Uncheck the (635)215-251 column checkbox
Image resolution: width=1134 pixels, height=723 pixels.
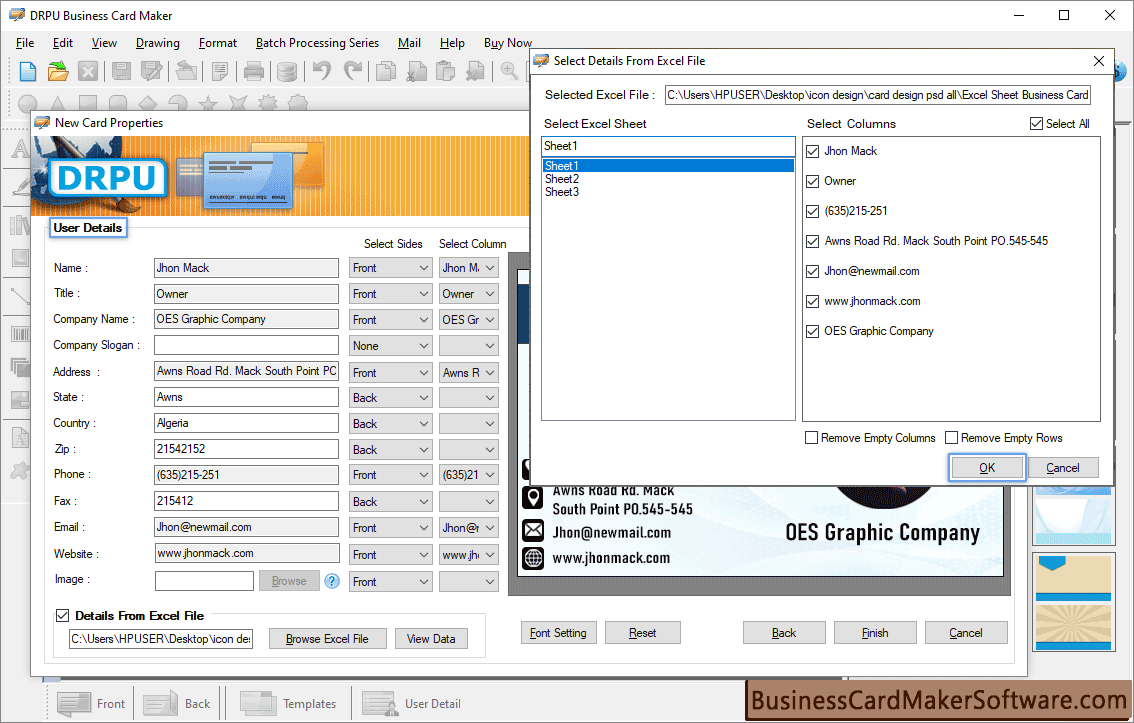click(x=813, y=211)
